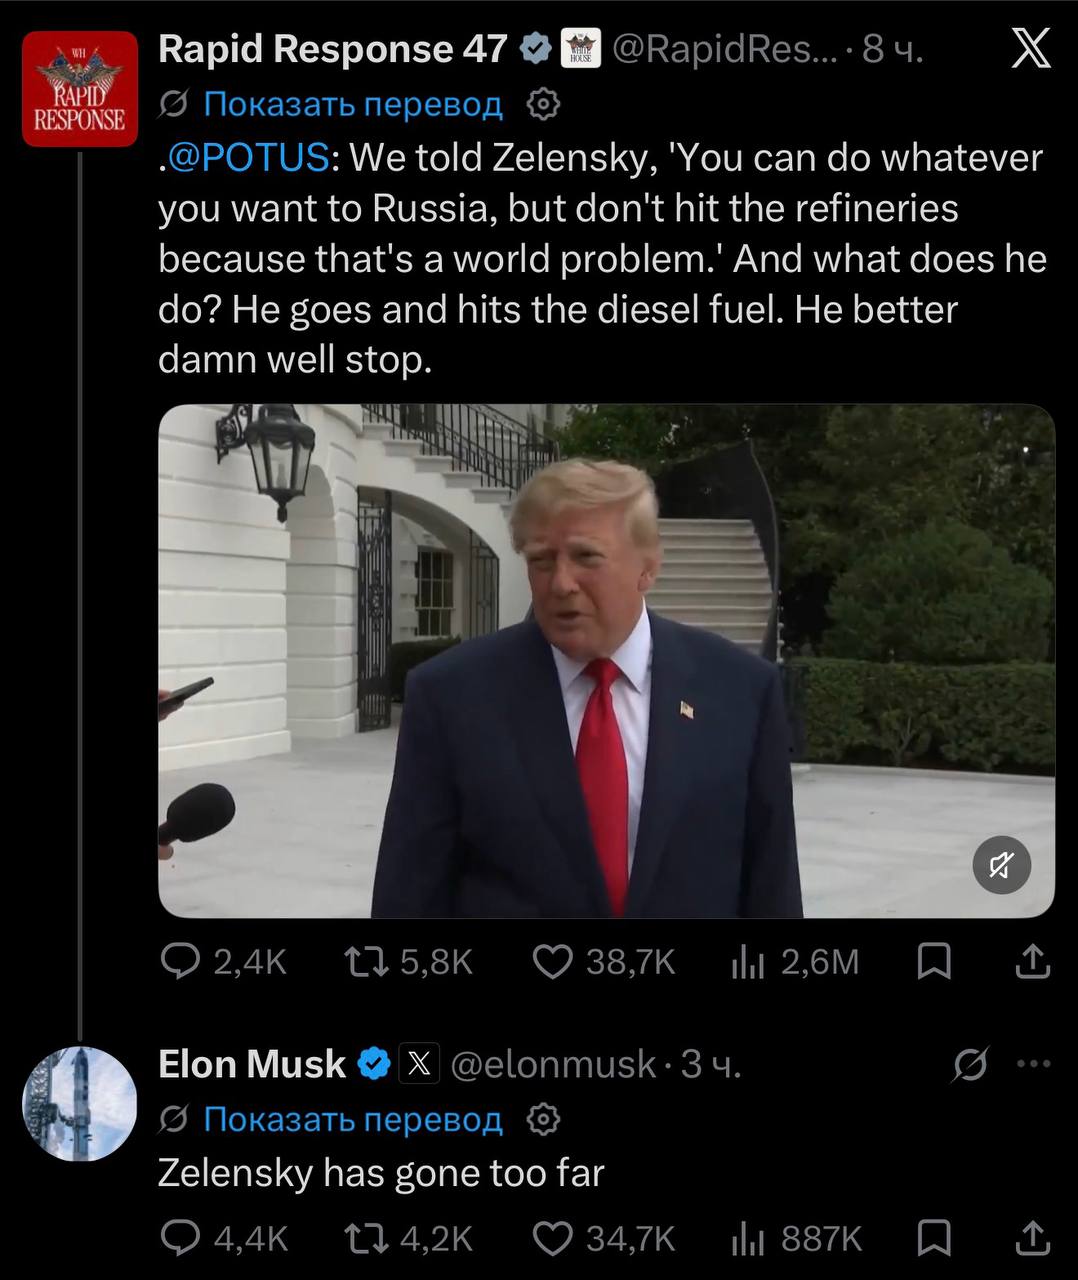1078x1280 pixels.
Task: Unmute the video with speaker icon
Action: point(1002,865)
